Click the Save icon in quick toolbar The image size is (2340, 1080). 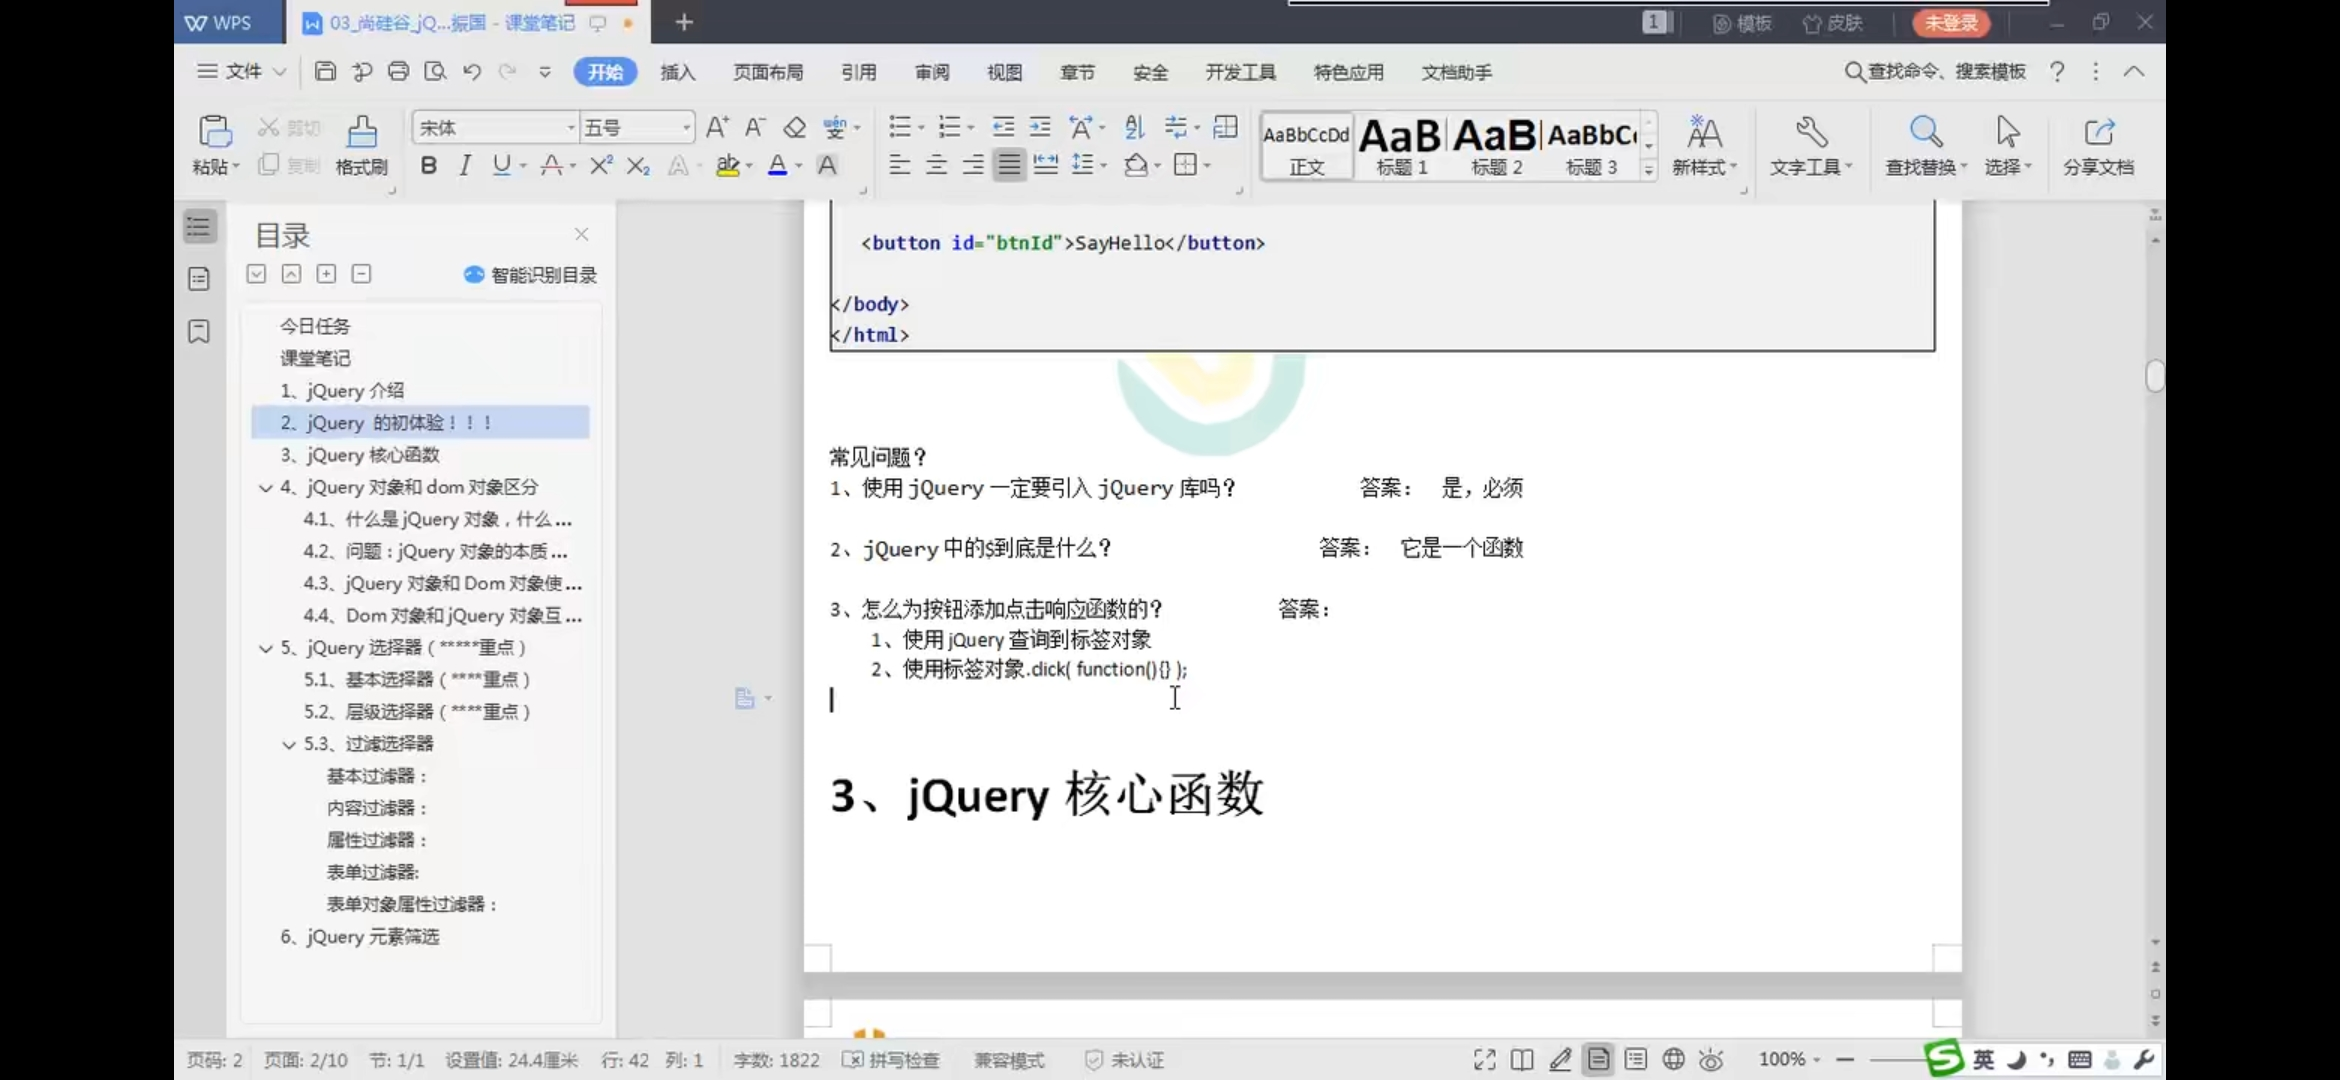coord(325,71)
